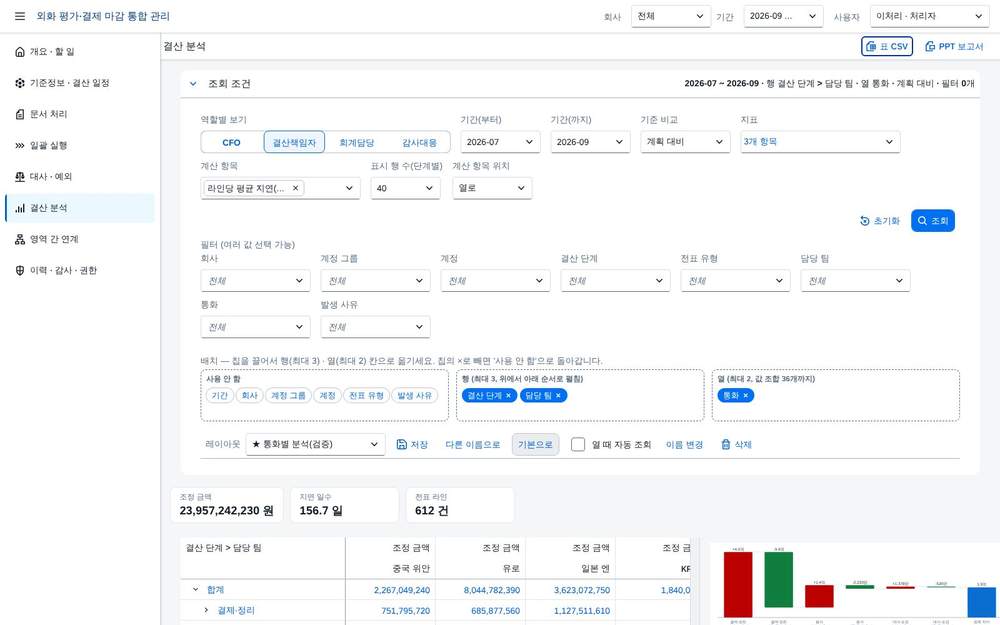The image size is (1000, 625).
Task: Collapse the 조회 조건 panel
Action: point(193,84)
